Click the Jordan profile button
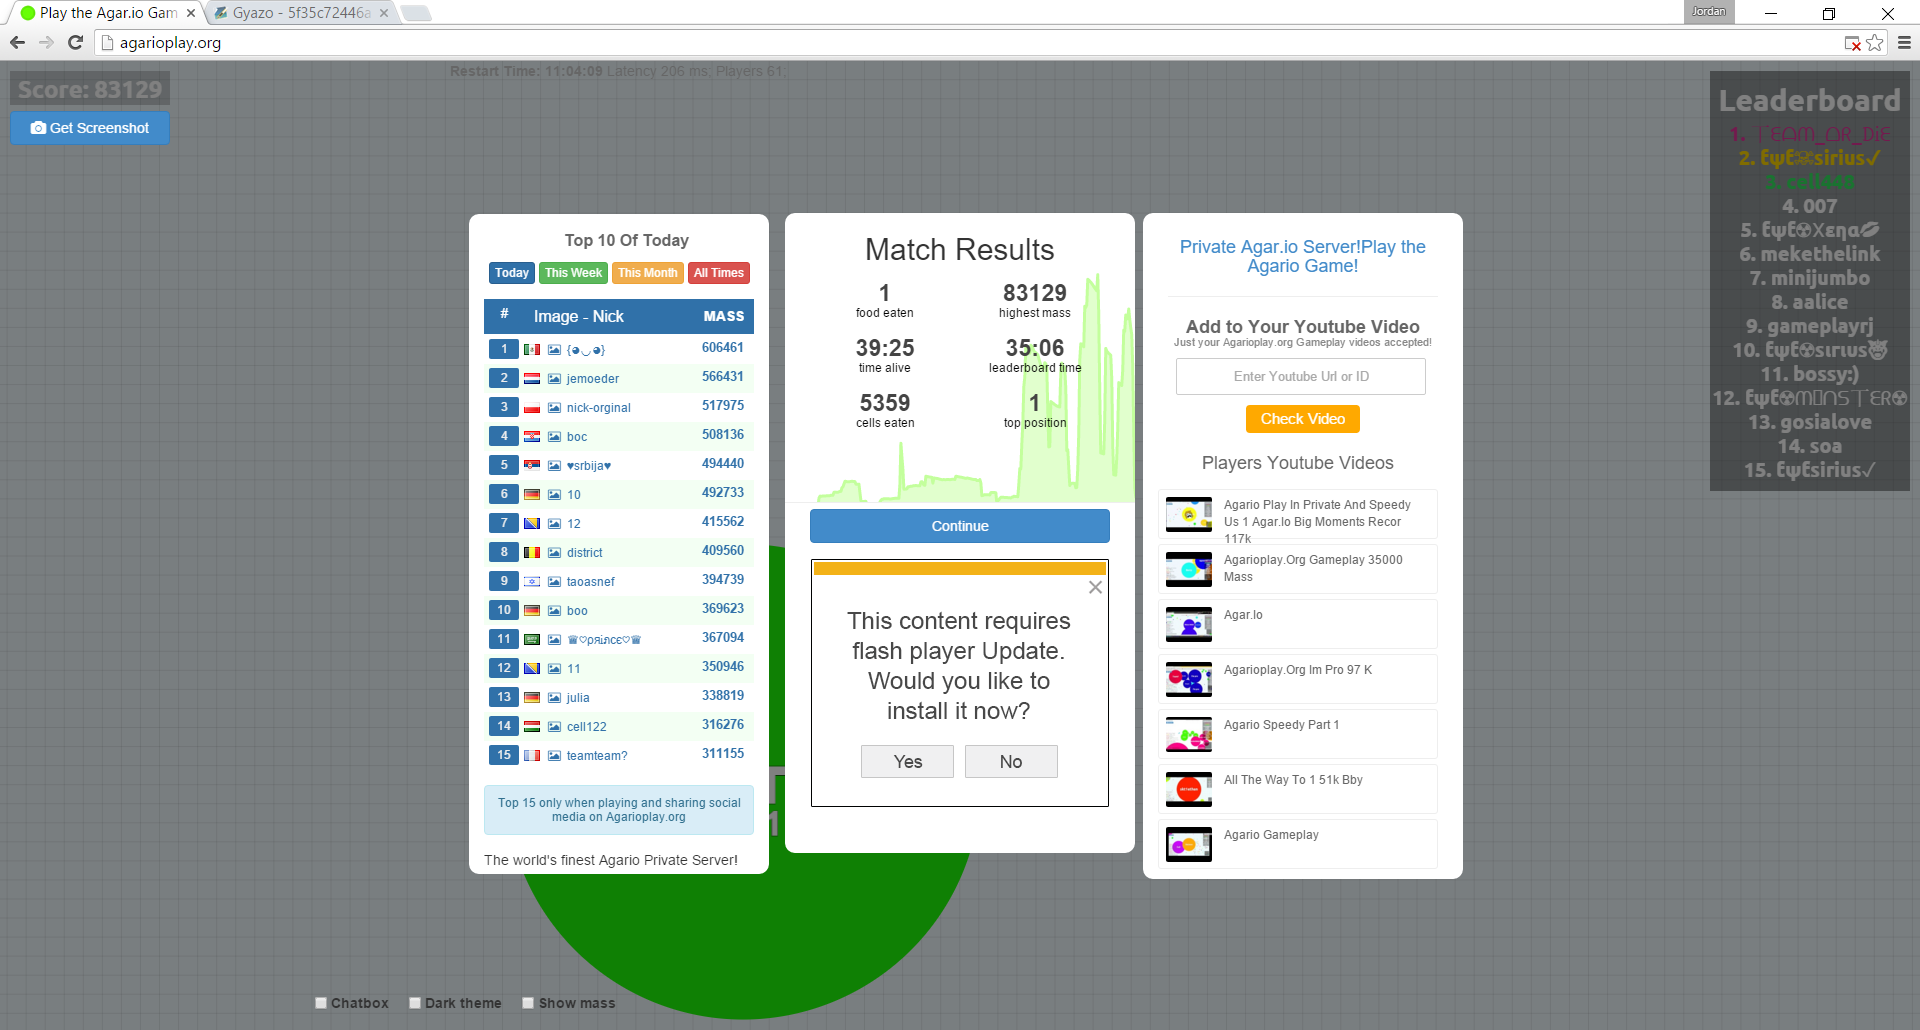Viewport: 1920px width, 1030px height. coord(1709,12)
